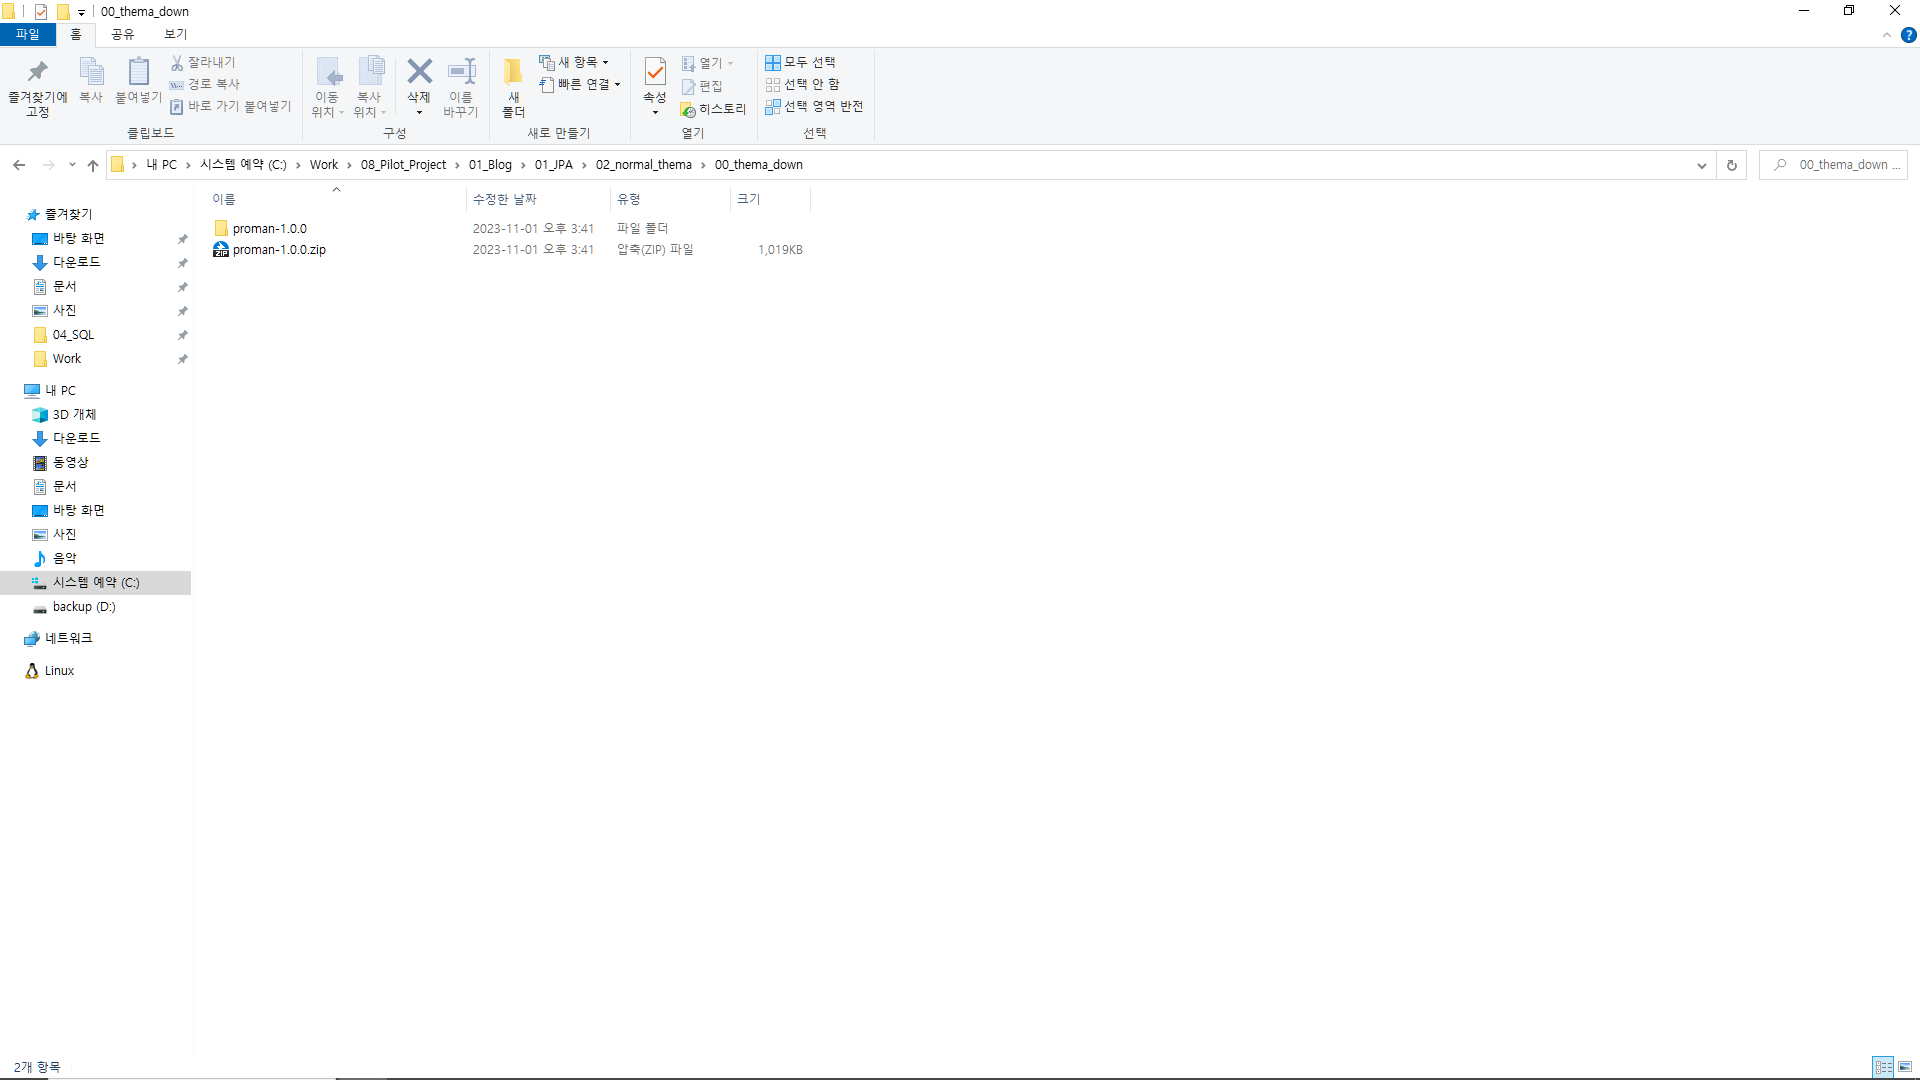Open the File (파일) menu tab
The height and width of the screenshot is (1080, 1920).
[27, 34]
